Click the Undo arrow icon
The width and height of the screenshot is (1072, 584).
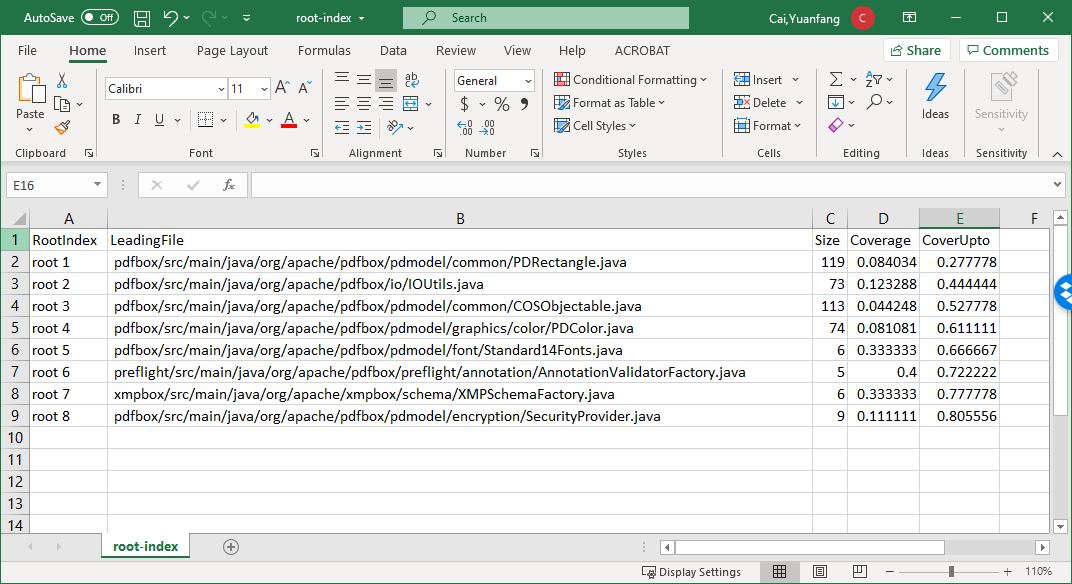click(x=170, y=18)
